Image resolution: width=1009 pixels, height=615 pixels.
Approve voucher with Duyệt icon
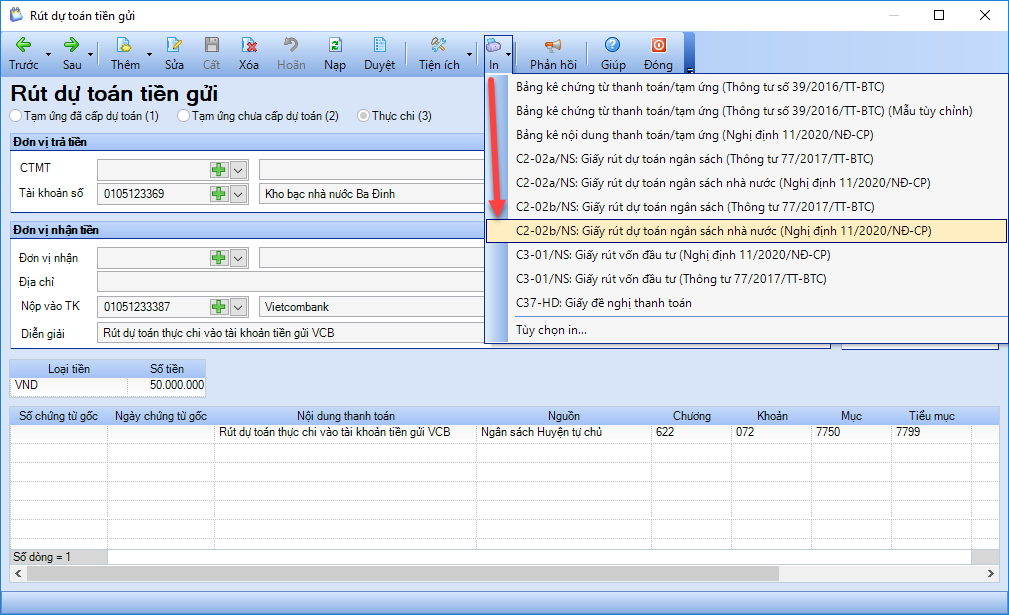coord(380,44)
